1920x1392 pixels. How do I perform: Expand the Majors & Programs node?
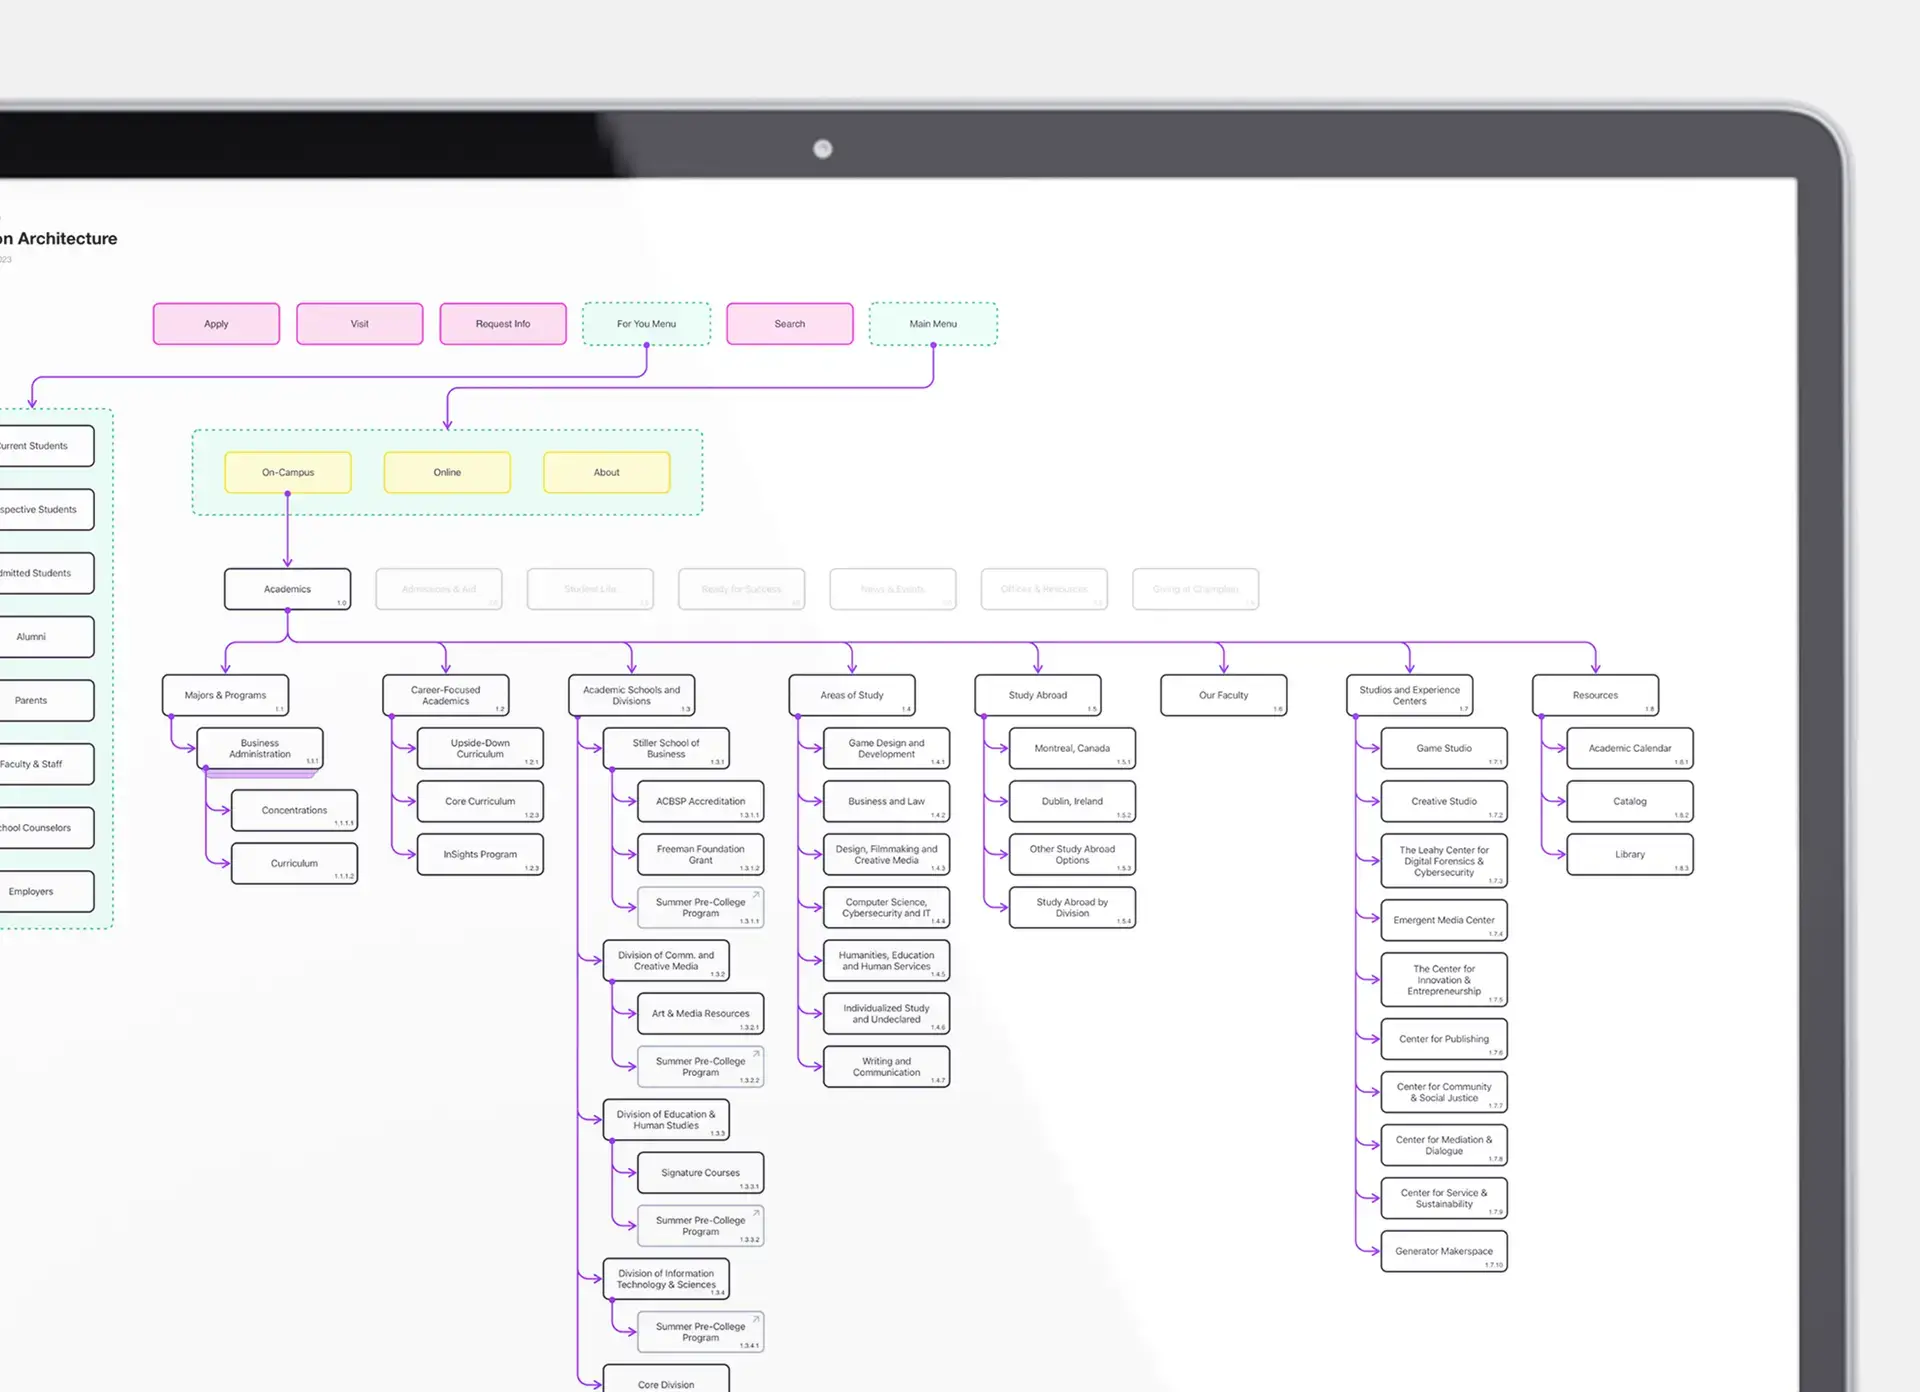point(225,695)
